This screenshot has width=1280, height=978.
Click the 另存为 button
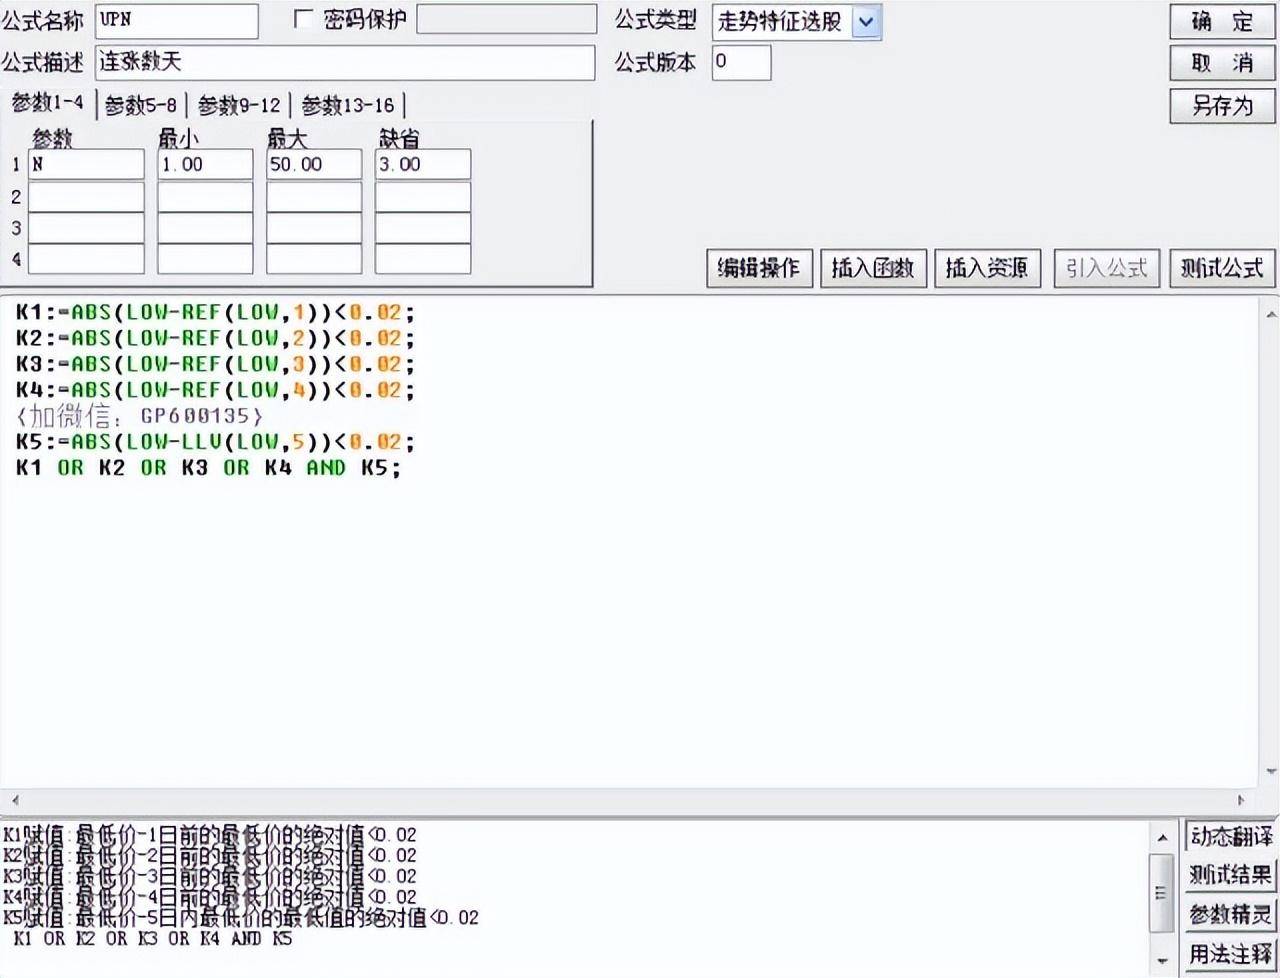(x=1222, y=105)
